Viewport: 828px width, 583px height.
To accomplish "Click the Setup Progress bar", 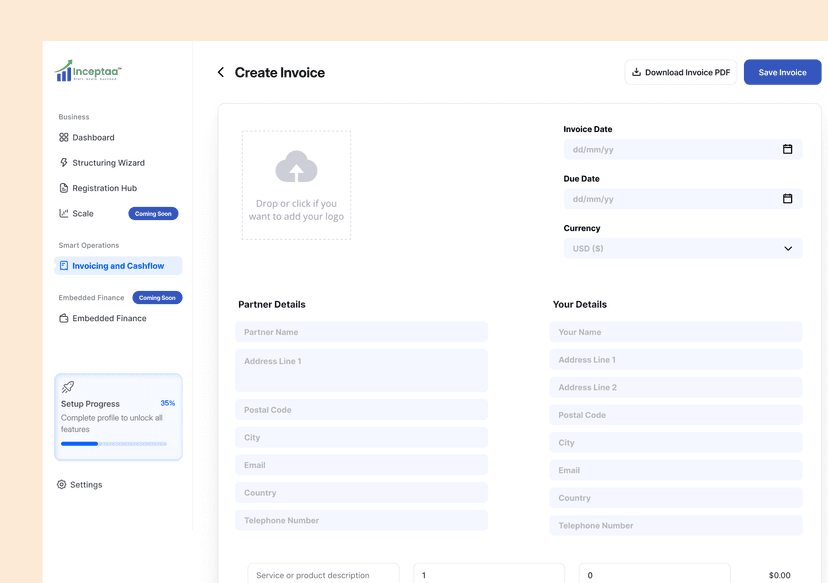I will click(113, 443).
